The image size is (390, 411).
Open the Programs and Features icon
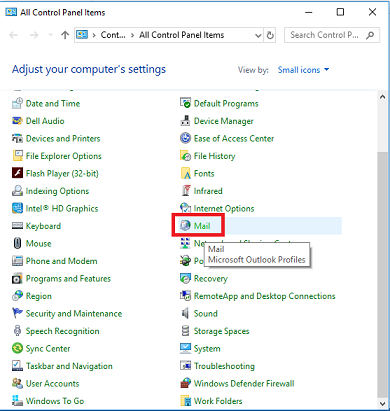pyautogui.click(x=17, y=278)
